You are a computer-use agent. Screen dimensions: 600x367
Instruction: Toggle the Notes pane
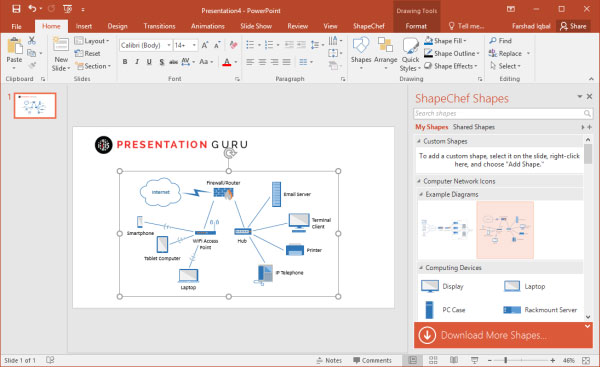point(329,360)
